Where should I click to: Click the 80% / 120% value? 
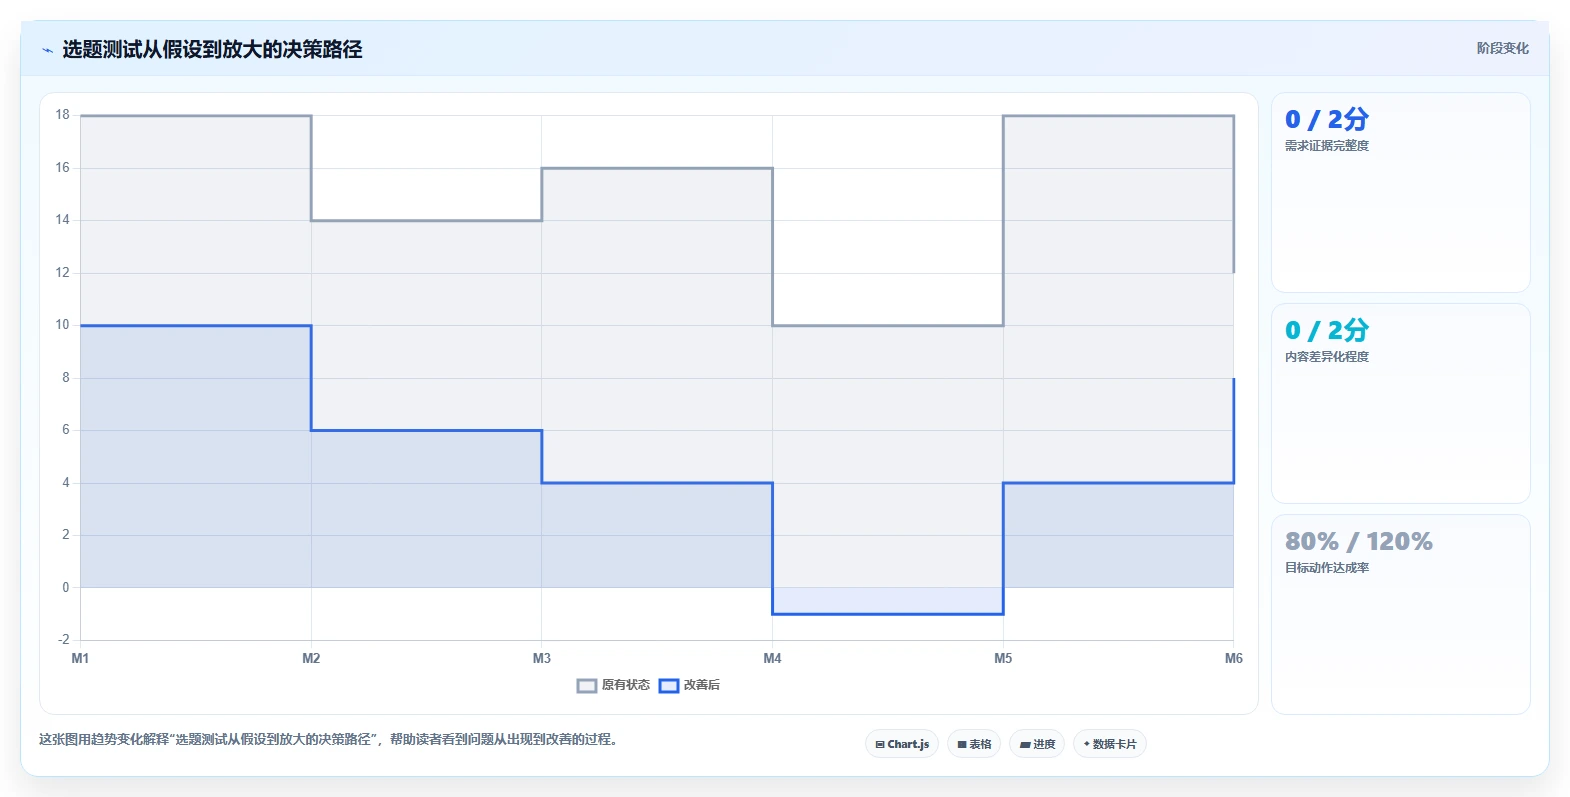(x=1358, y=542)
